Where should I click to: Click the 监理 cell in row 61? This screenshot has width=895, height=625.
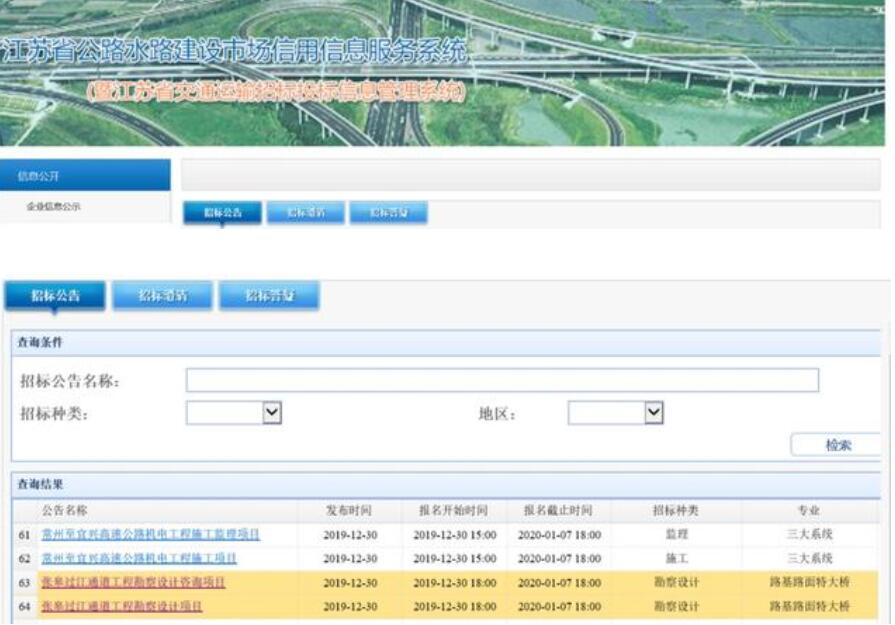point(677,534)
